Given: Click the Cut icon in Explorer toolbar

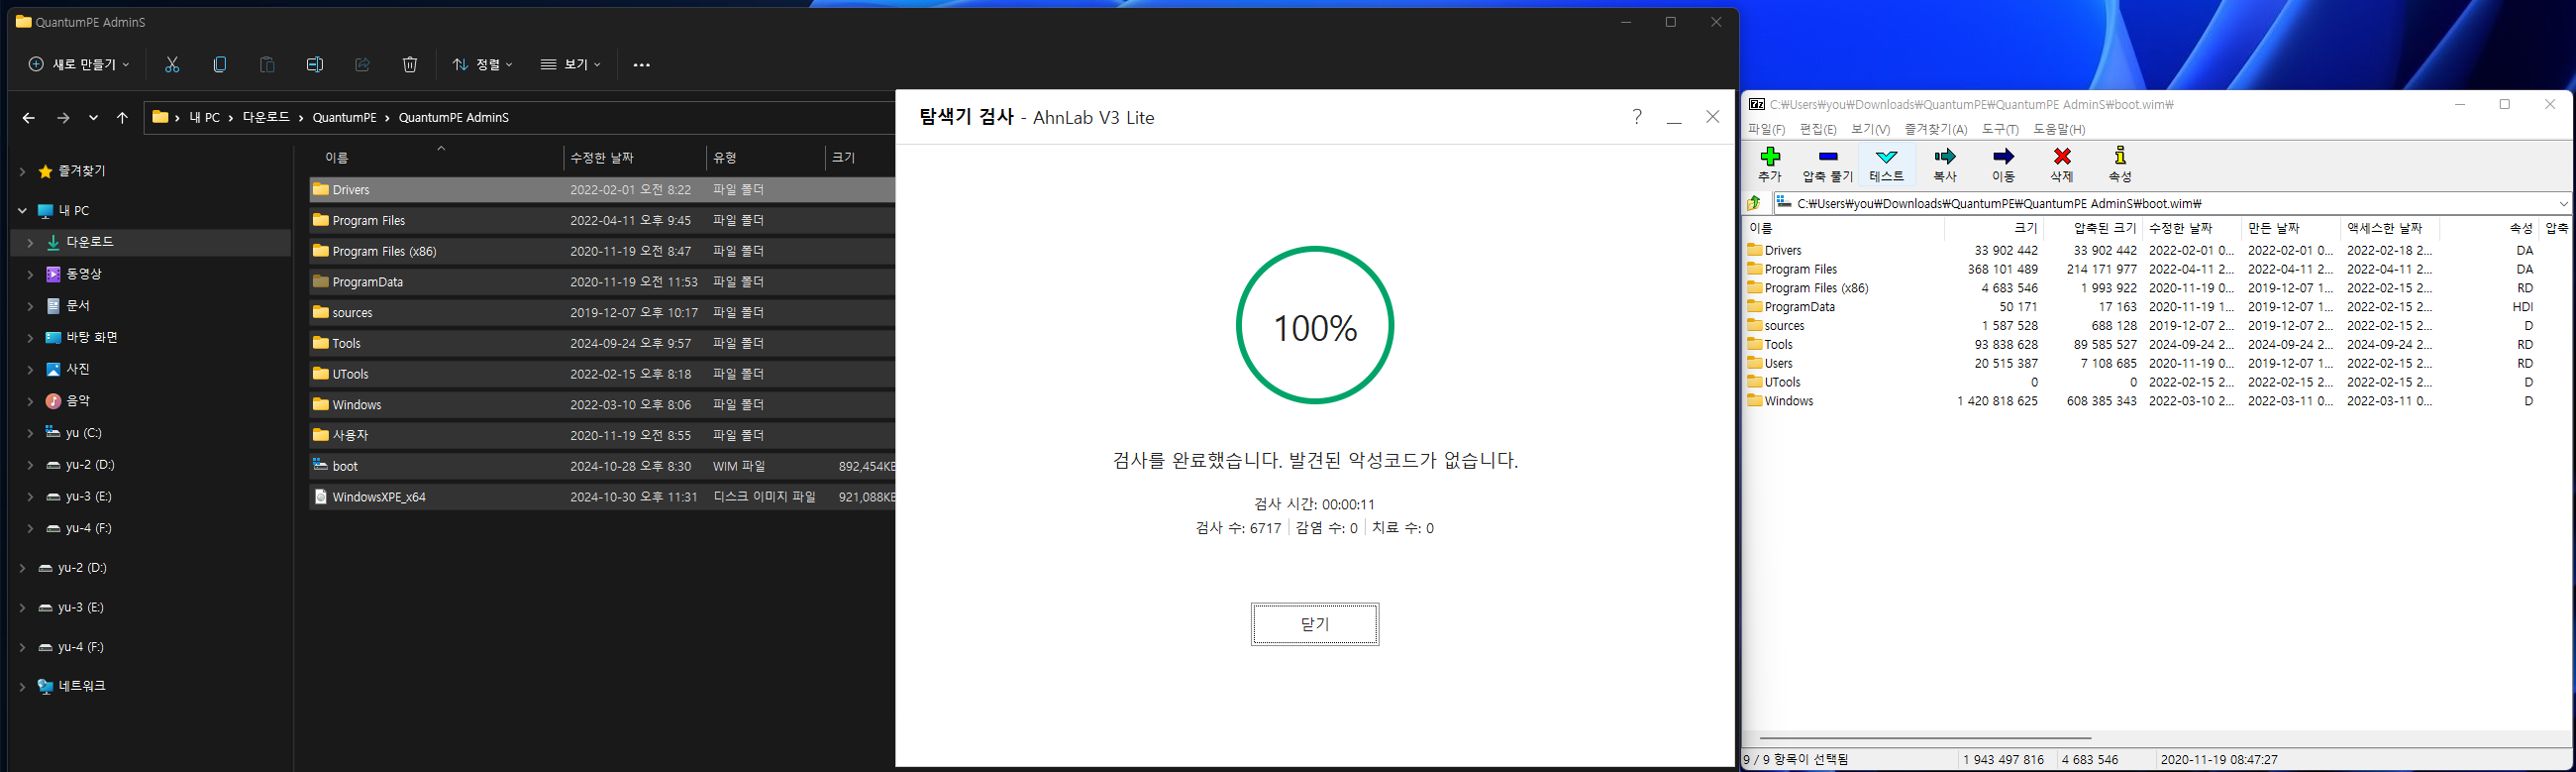Looking at the screenshot, I should click(x=172, y=65).
